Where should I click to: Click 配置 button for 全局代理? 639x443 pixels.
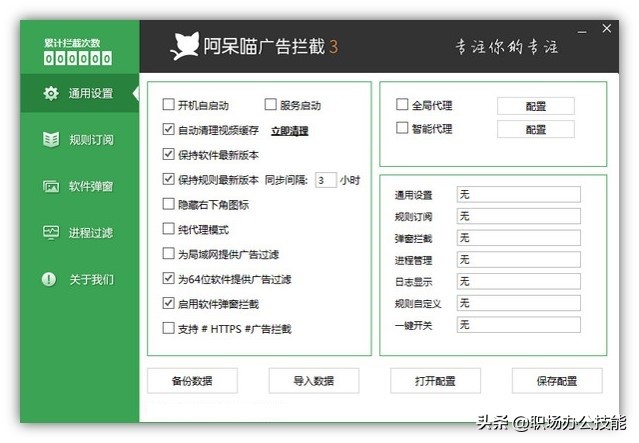[x=535, y=106]
